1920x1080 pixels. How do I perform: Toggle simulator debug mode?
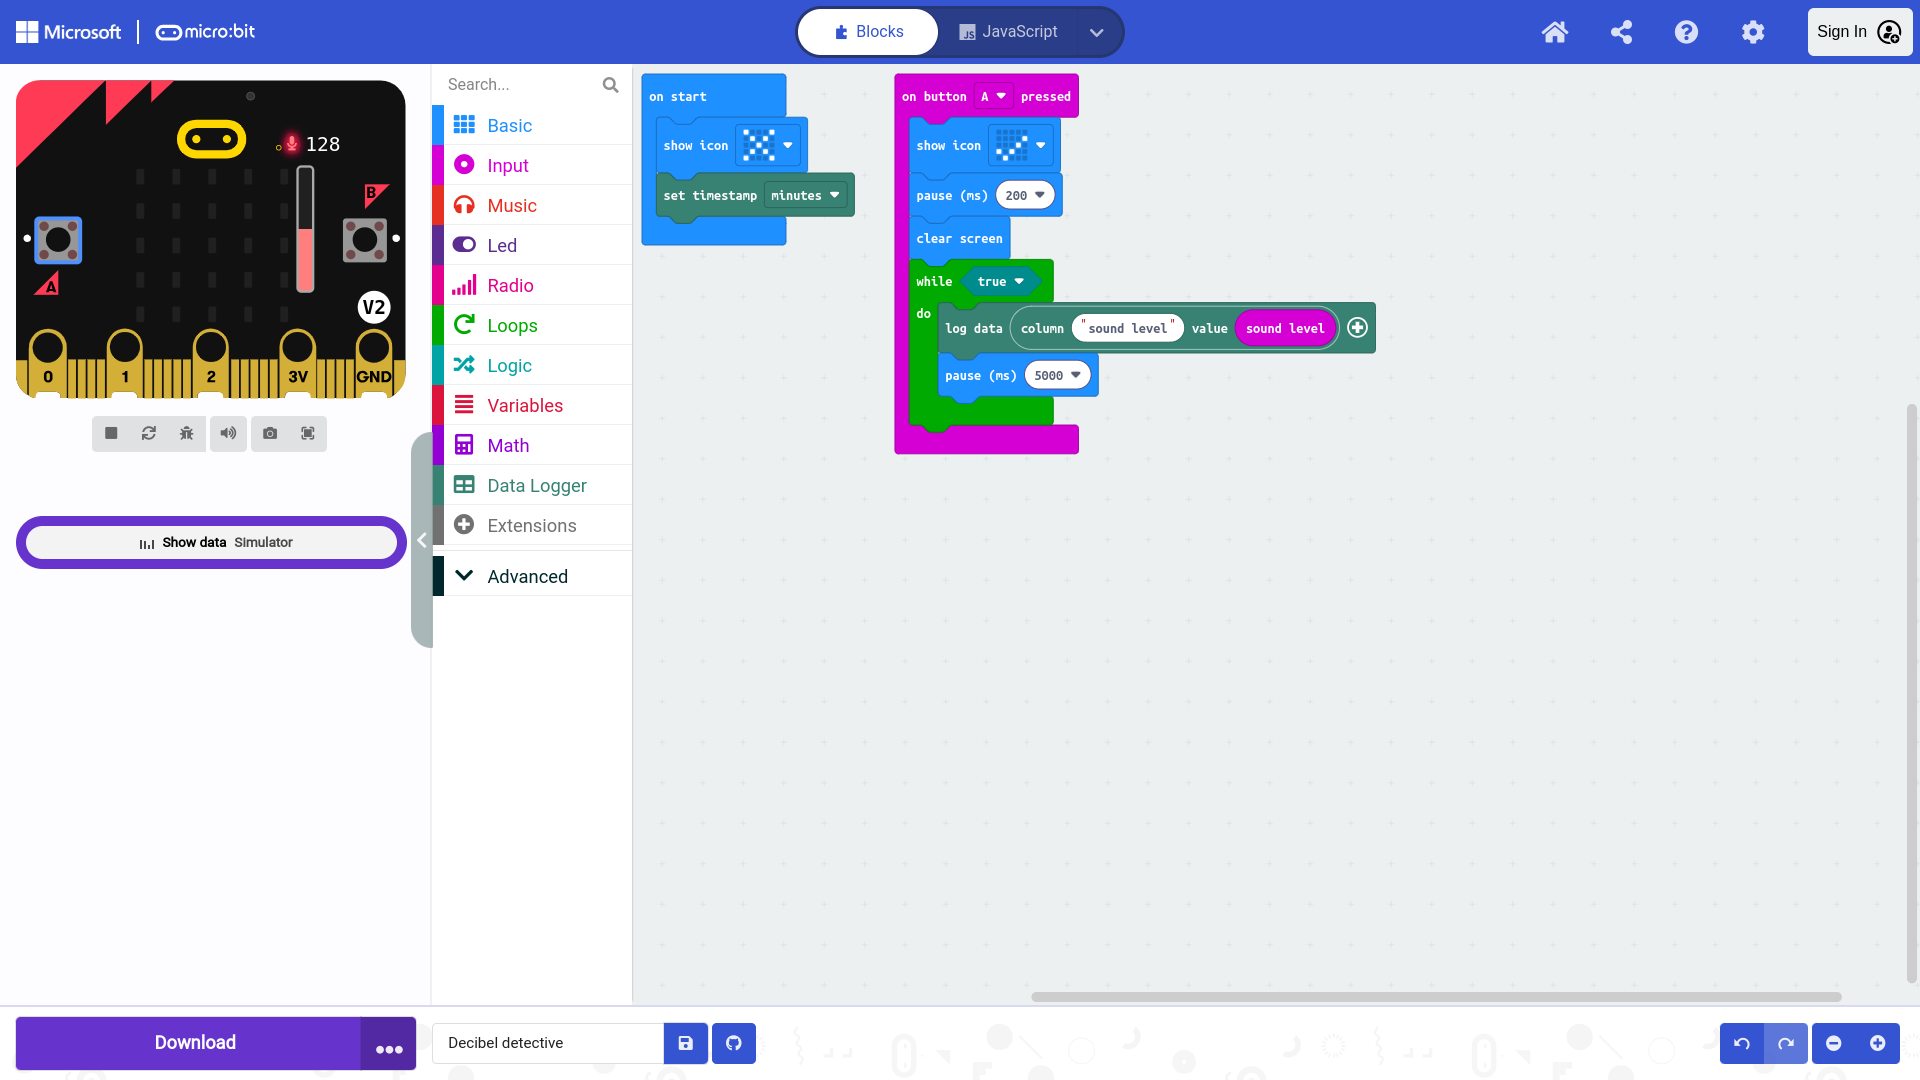pyautogui.click(x=187, y=433)
